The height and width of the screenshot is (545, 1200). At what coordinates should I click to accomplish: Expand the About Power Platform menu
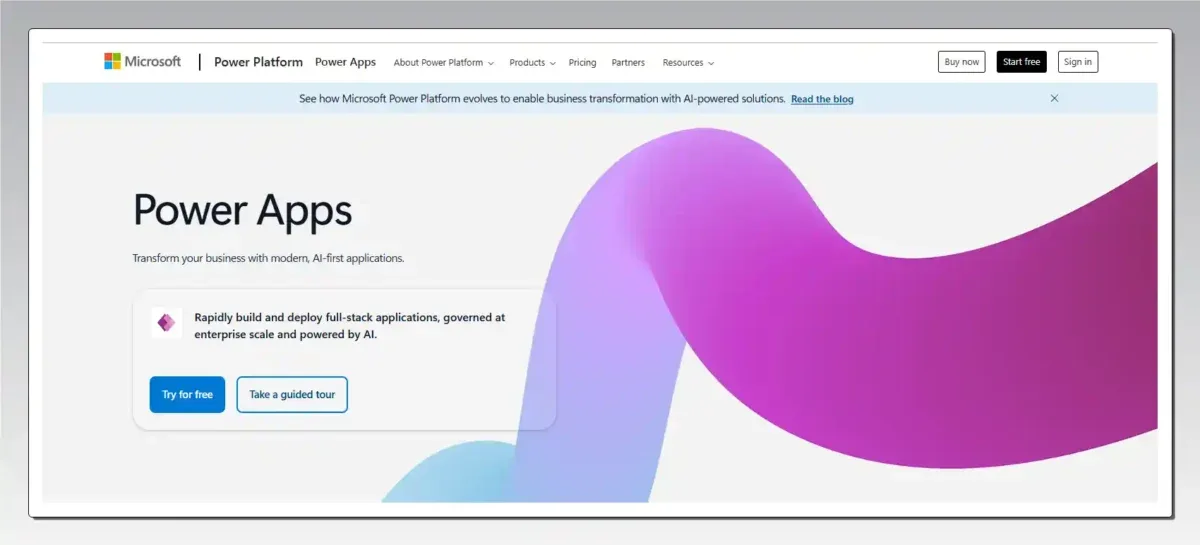click(x=444, y=62)
